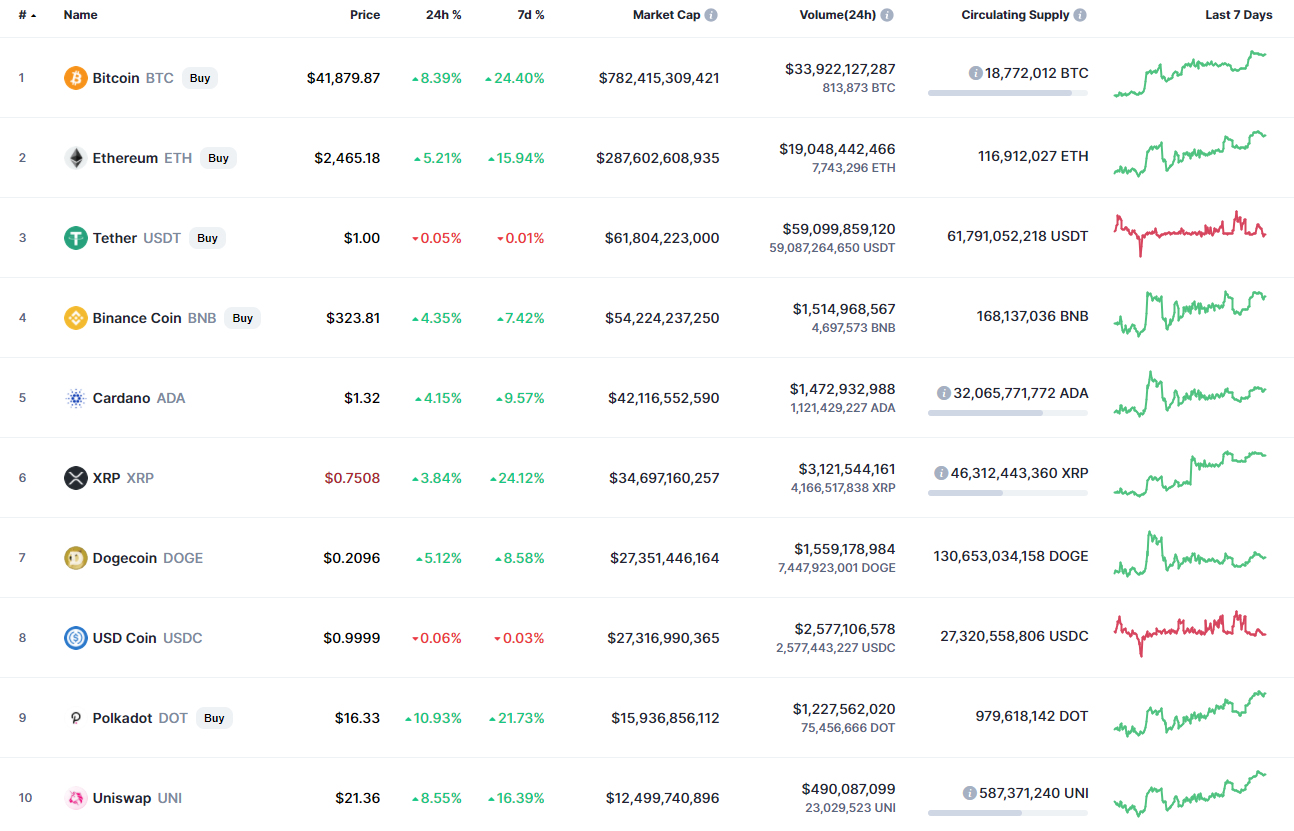Viewport: 1294px width, 831px height.
Task: Sort table by Price column header
Action: 365,15
